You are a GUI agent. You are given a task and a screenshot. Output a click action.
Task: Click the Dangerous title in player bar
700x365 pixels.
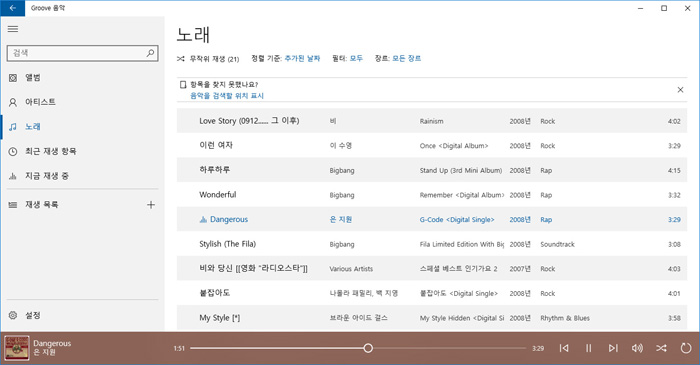point(52,344)
